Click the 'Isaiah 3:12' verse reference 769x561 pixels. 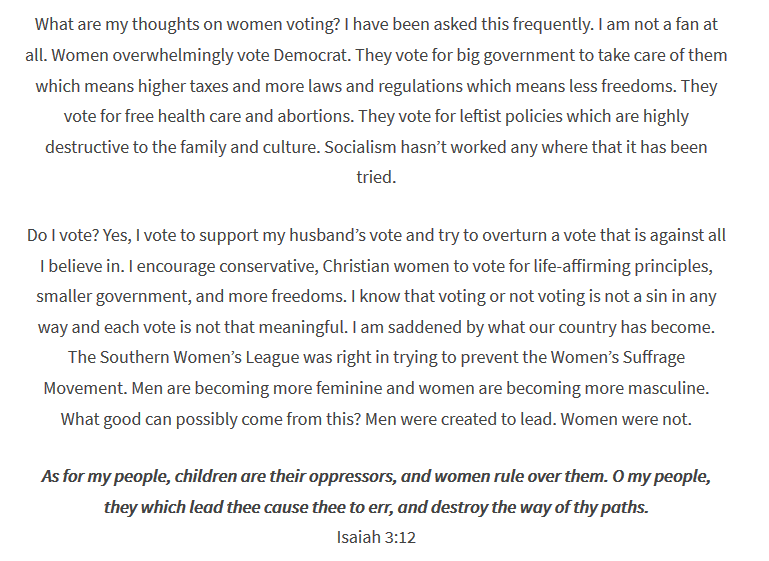376,537
